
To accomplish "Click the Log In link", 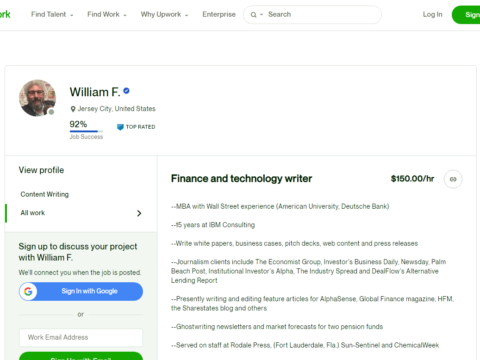I will pos(432,14).
